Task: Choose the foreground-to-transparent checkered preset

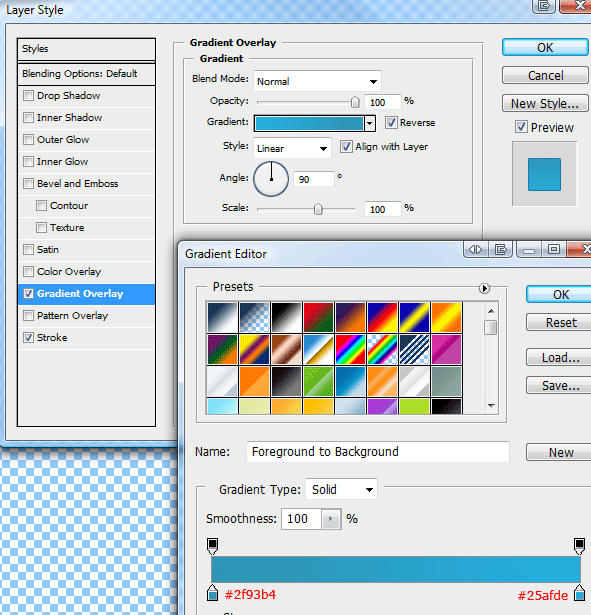Action: point(254,317)
